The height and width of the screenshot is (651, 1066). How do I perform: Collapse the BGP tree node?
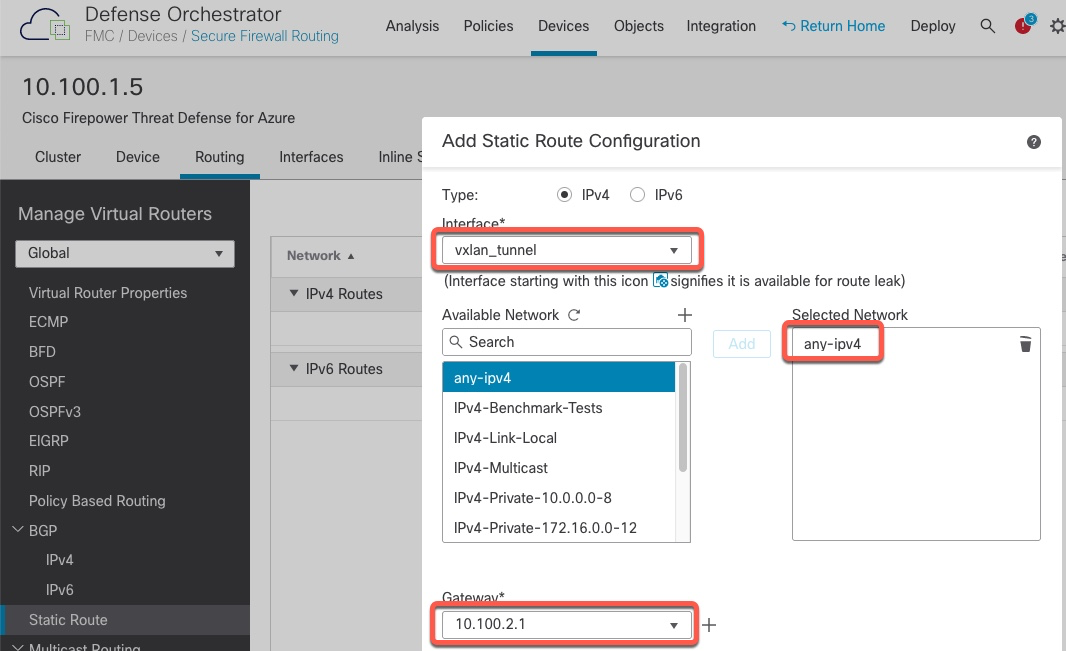point(18,530)
